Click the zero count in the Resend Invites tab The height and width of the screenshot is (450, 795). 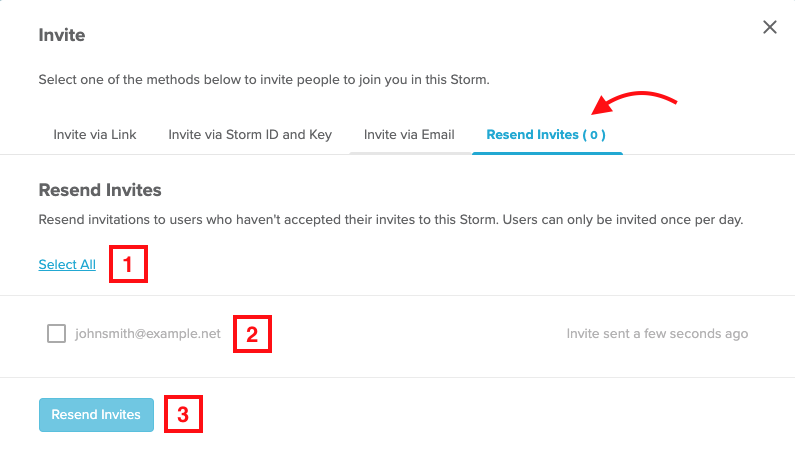tap(594, 135)
